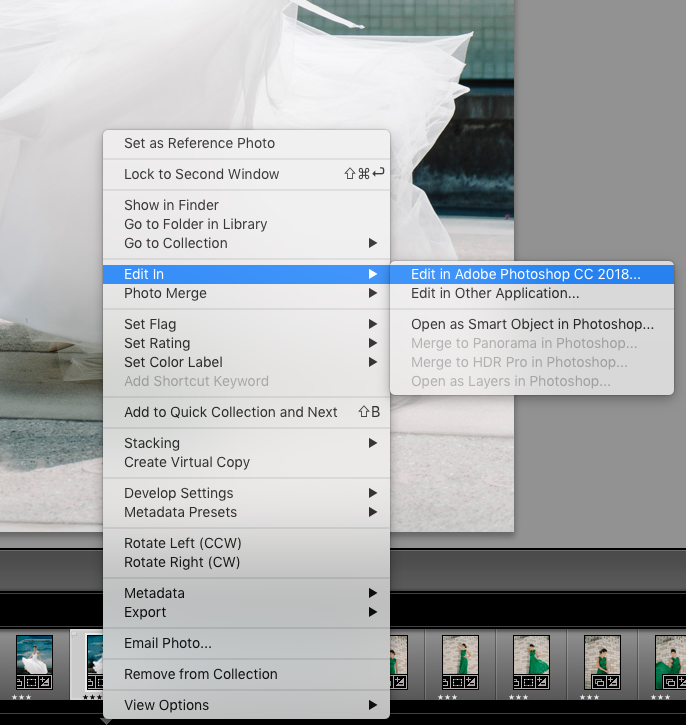The image size is (686, 725).
Task: Expand the Photo Merge submenu
Action: pos(246,293)
